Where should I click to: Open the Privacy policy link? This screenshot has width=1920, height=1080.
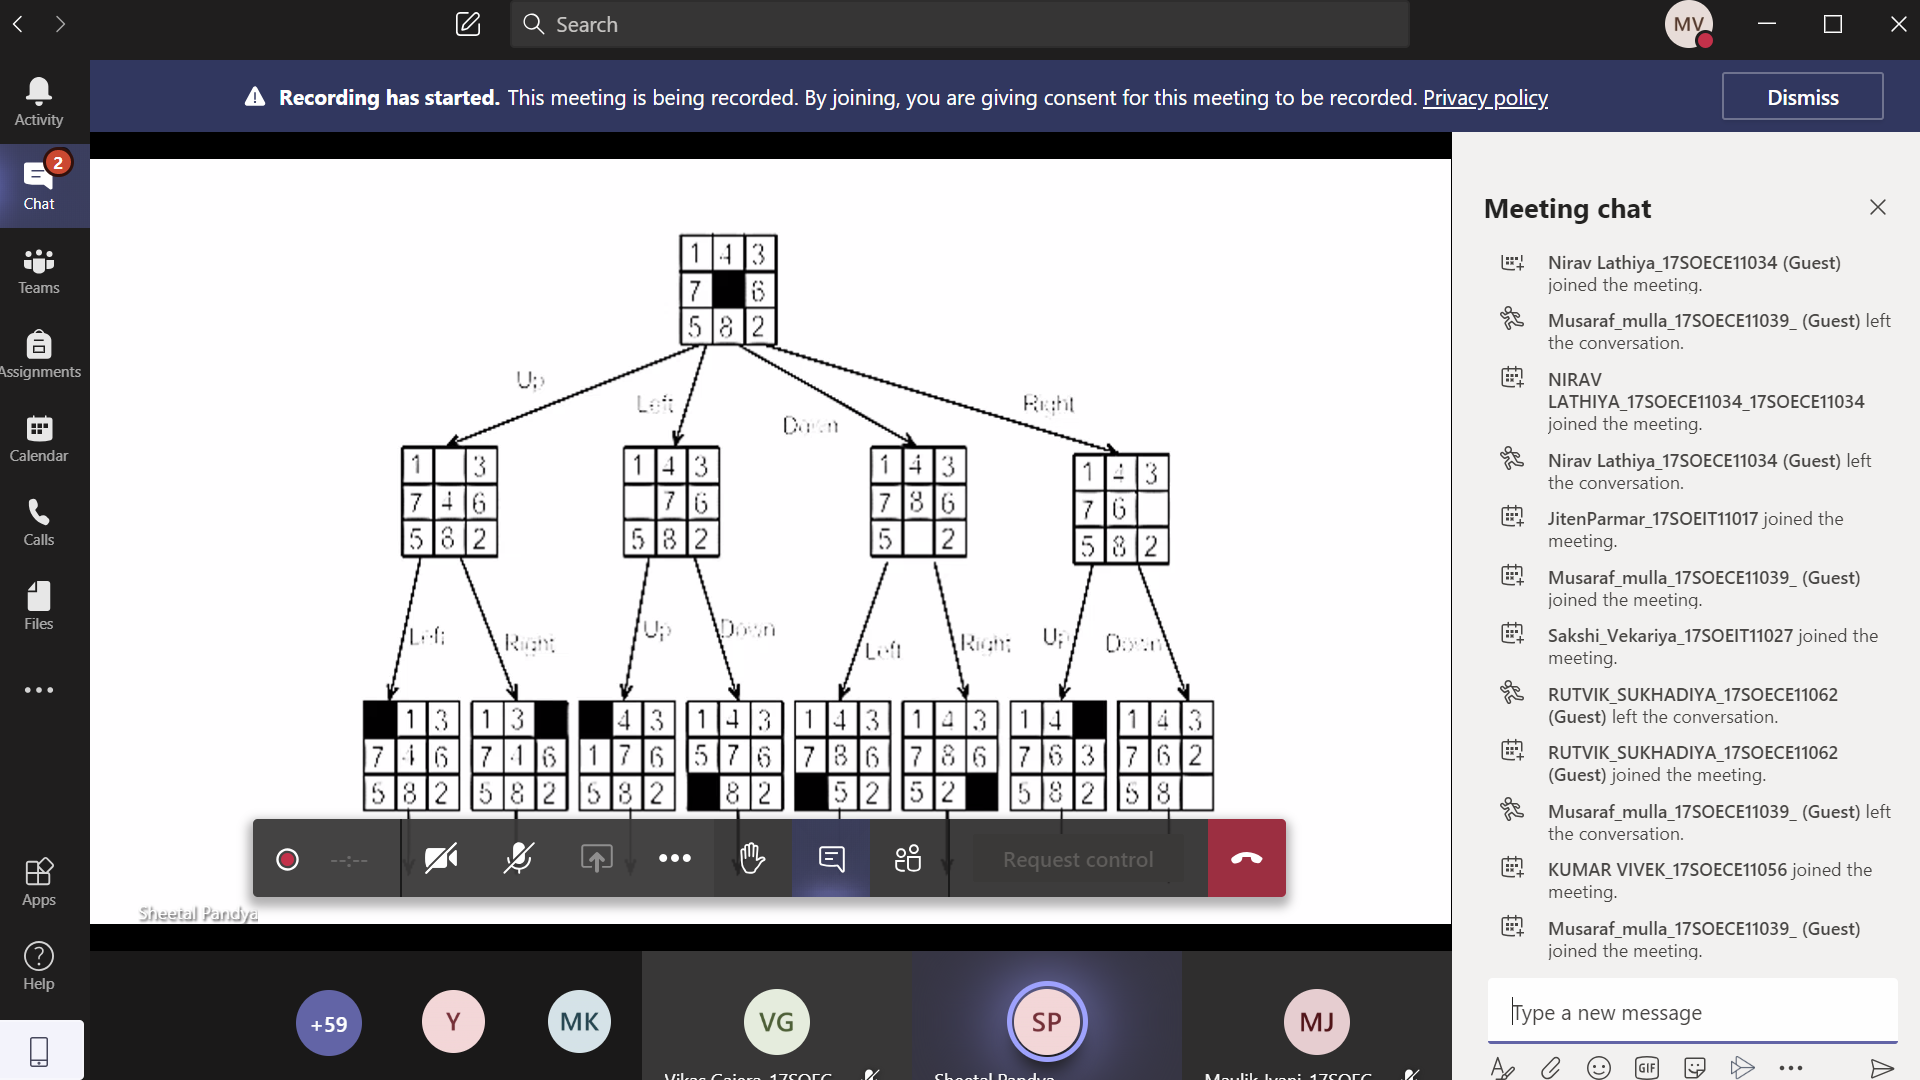[1485, 97]
